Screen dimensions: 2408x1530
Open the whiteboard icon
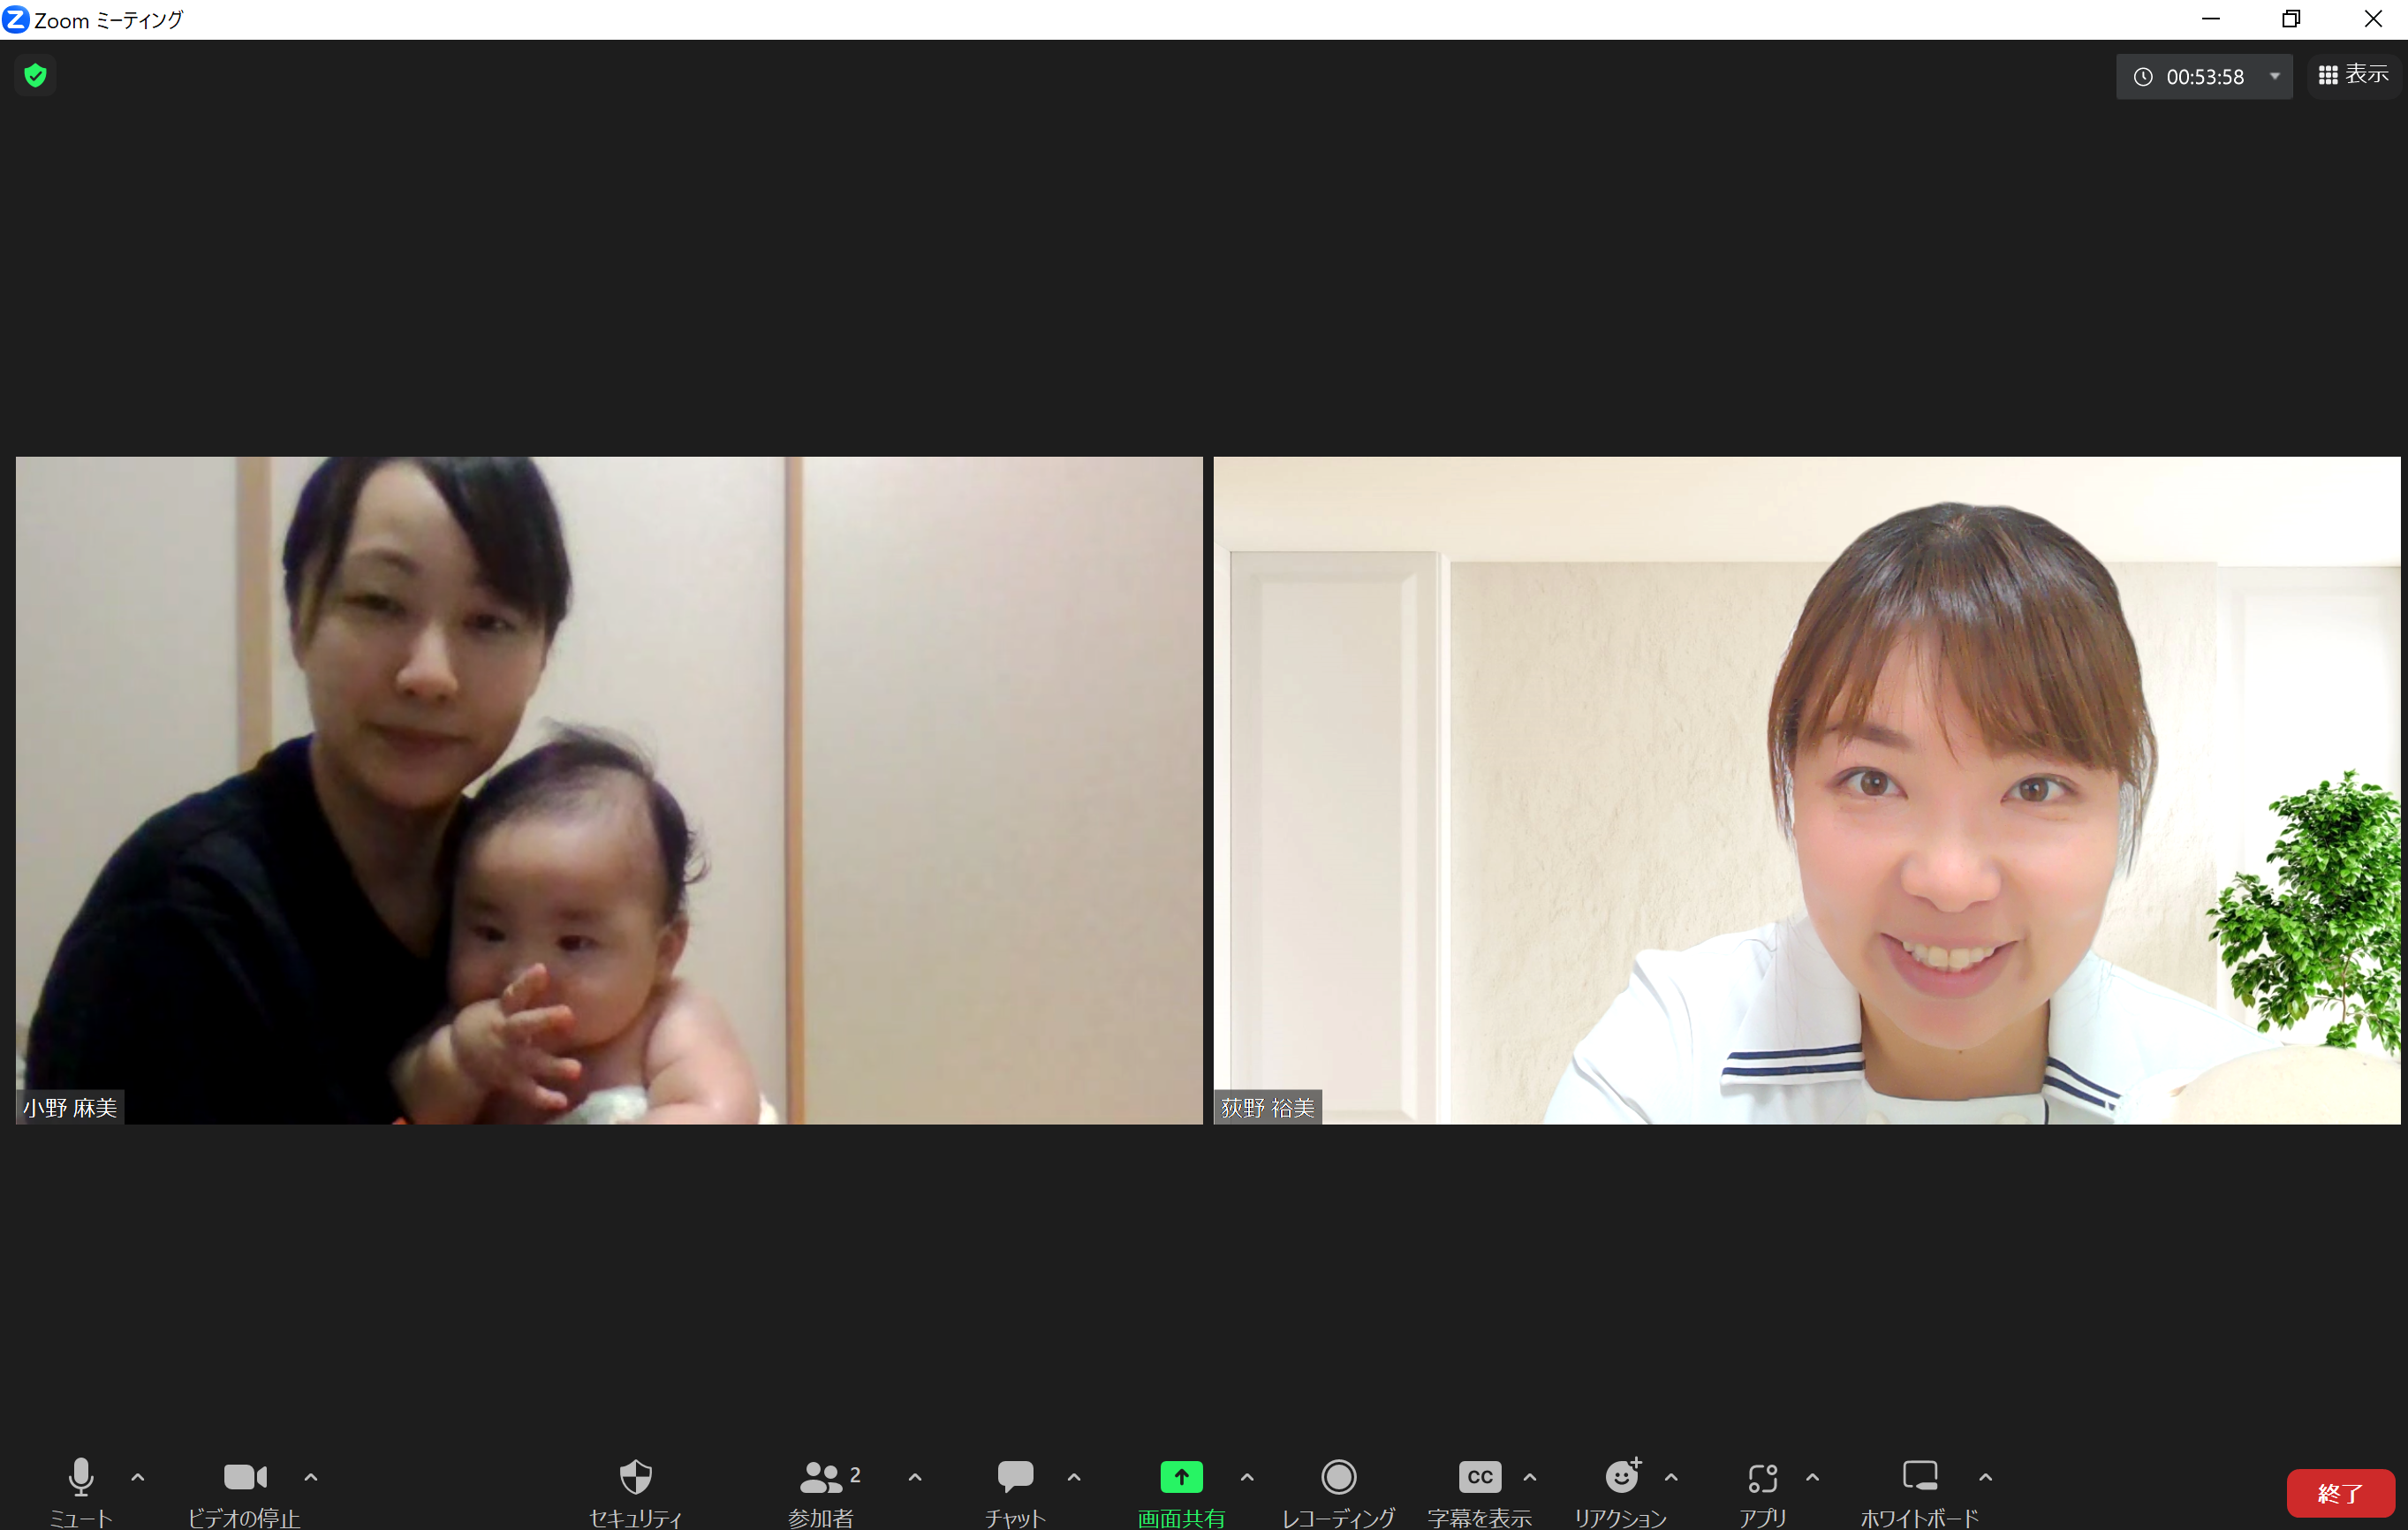[1920, 1476]
